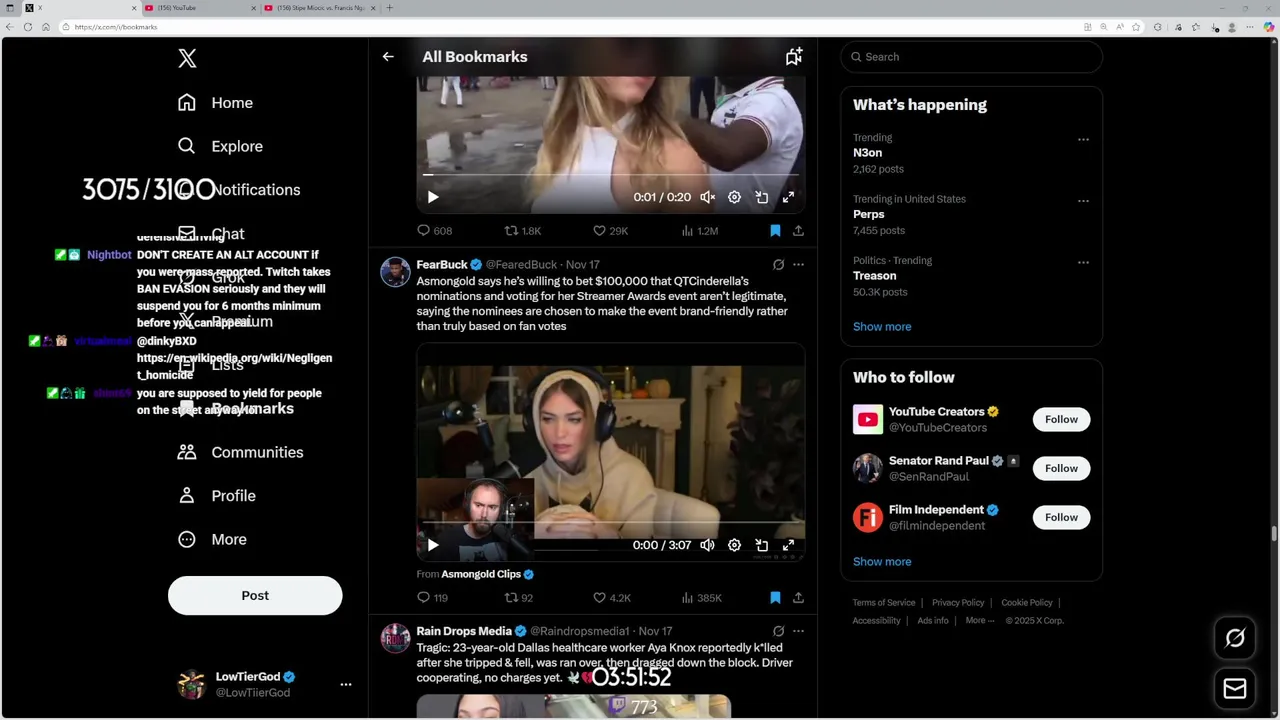This screenshot has height=720, width=1280.
Task: Open picture-in-picture on the Asmongold clip
Action: click(x=761, y=546)
